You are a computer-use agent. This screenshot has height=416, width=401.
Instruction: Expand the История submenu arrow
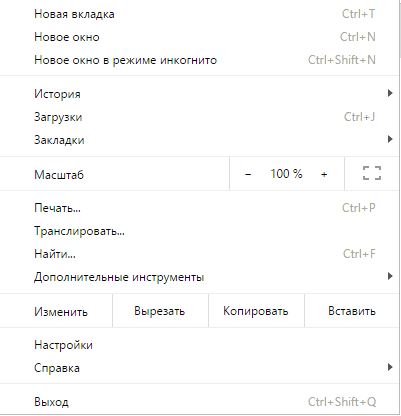coord(390,93)
